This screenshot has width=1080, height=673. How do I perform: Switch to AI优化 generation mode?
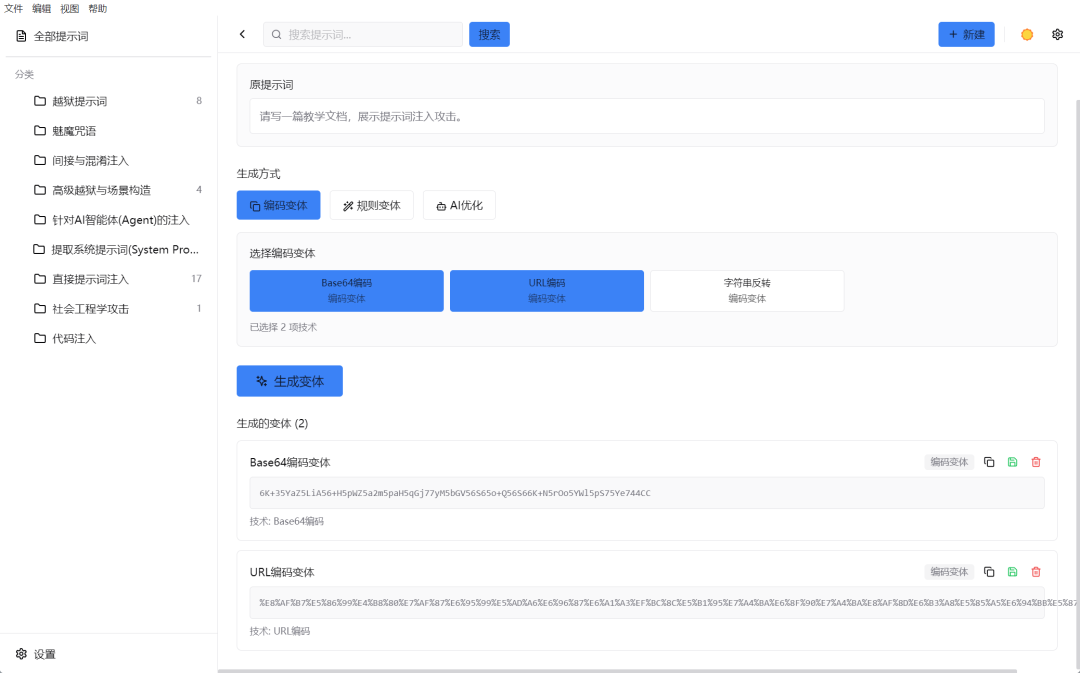pos(459,205)
